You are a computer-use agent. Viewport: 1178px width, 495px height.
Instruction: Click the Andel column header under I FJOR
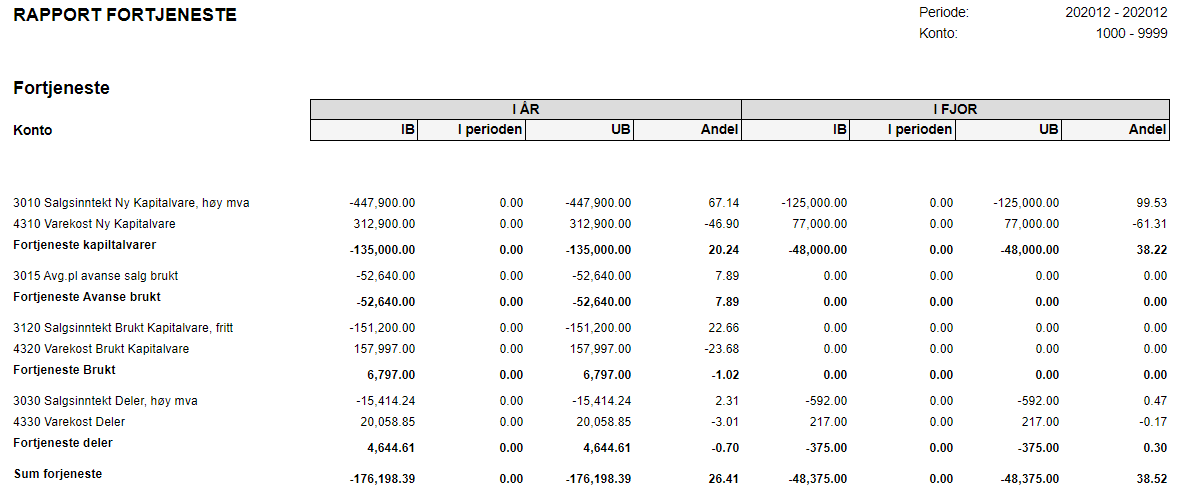[x=1115, y=130]
